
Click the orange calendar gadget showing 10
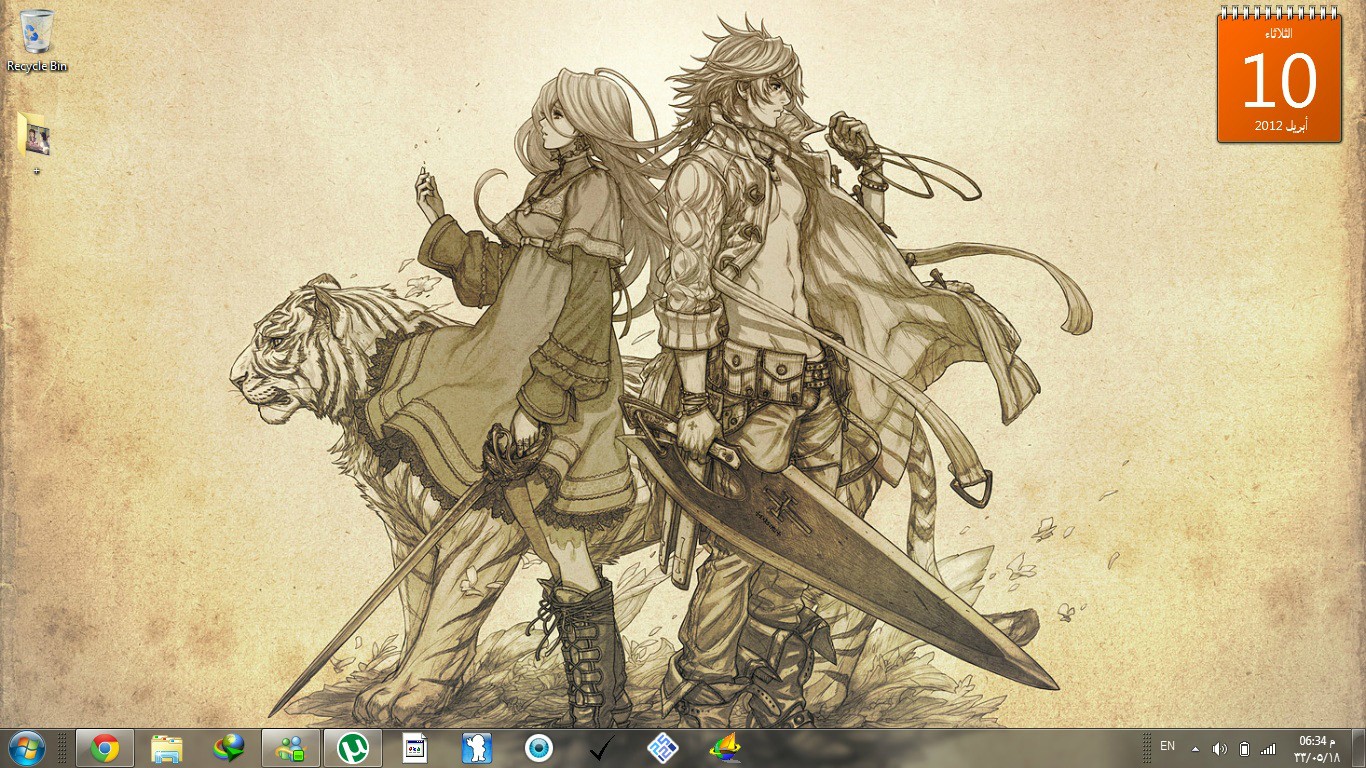pos(1279,77)
